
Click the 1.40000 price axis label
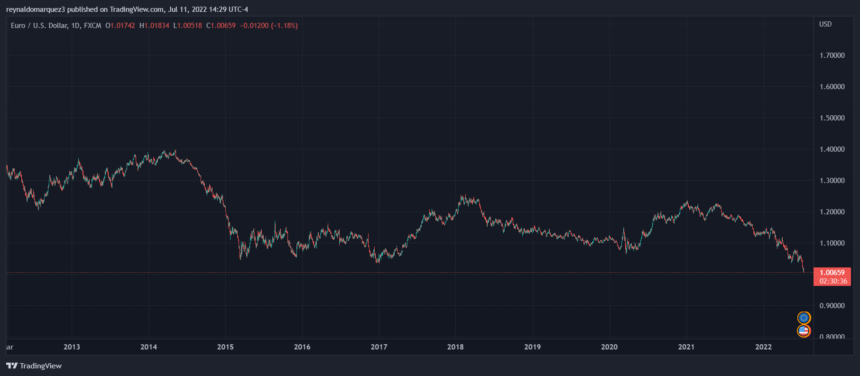coord(831,149)
